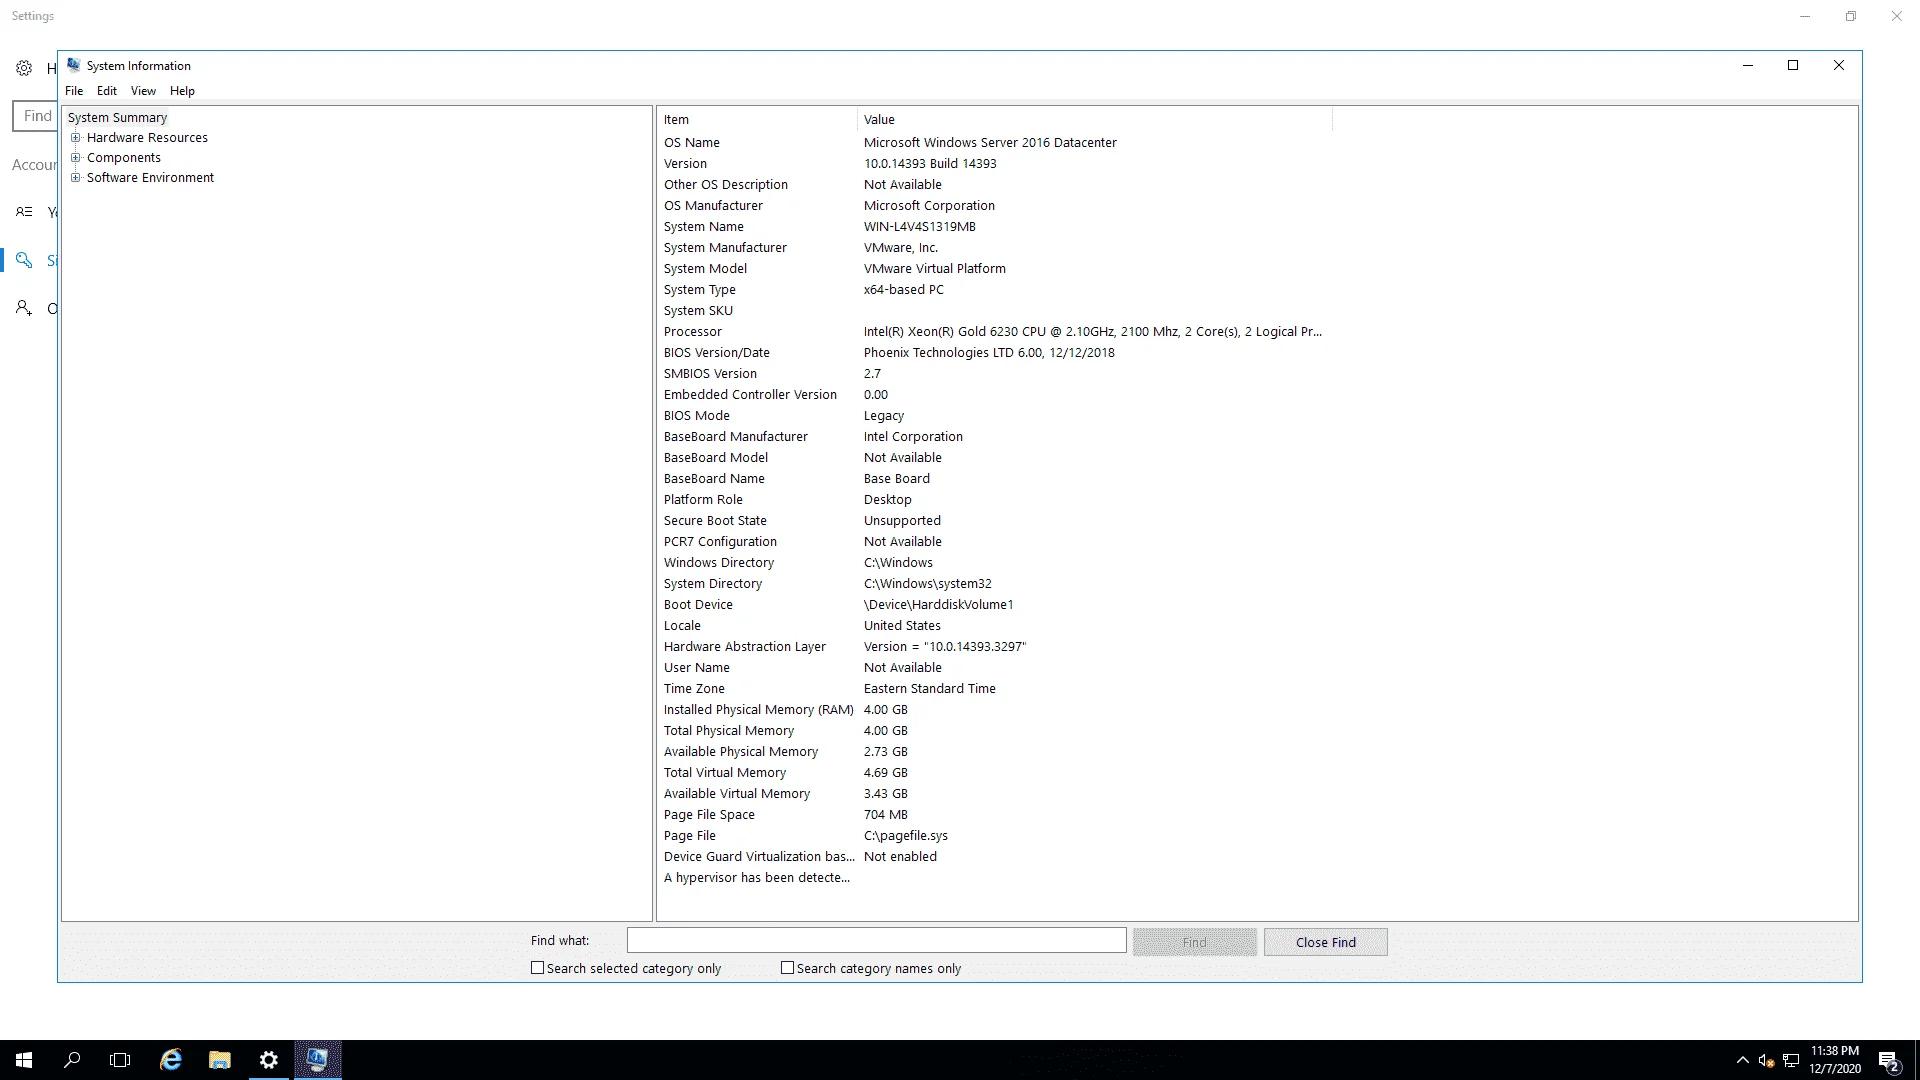Click the Legacy value
The image size is (1920, 1080).
(x=884, y=416)
